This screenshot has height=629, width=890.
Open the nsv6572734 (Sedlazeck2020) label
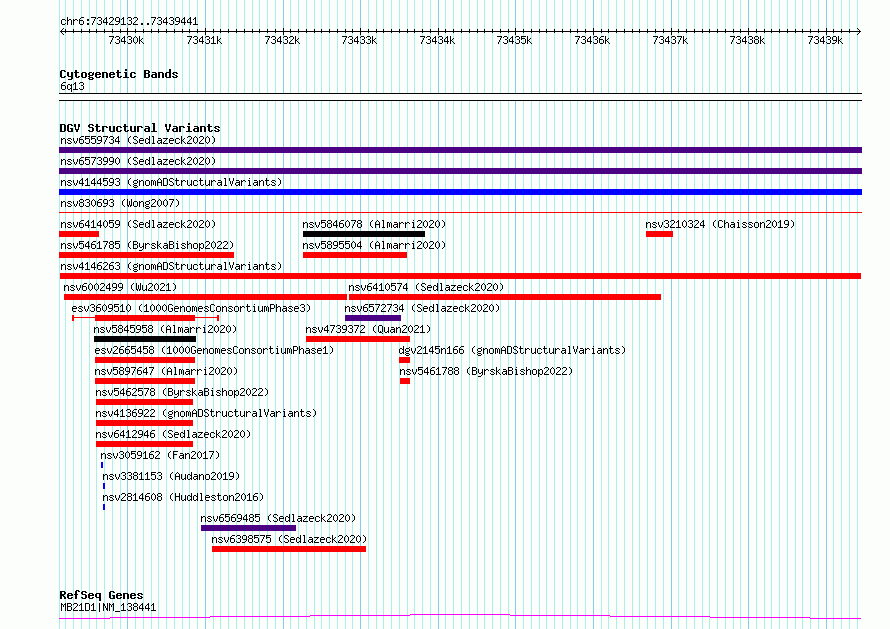[422, 308]
